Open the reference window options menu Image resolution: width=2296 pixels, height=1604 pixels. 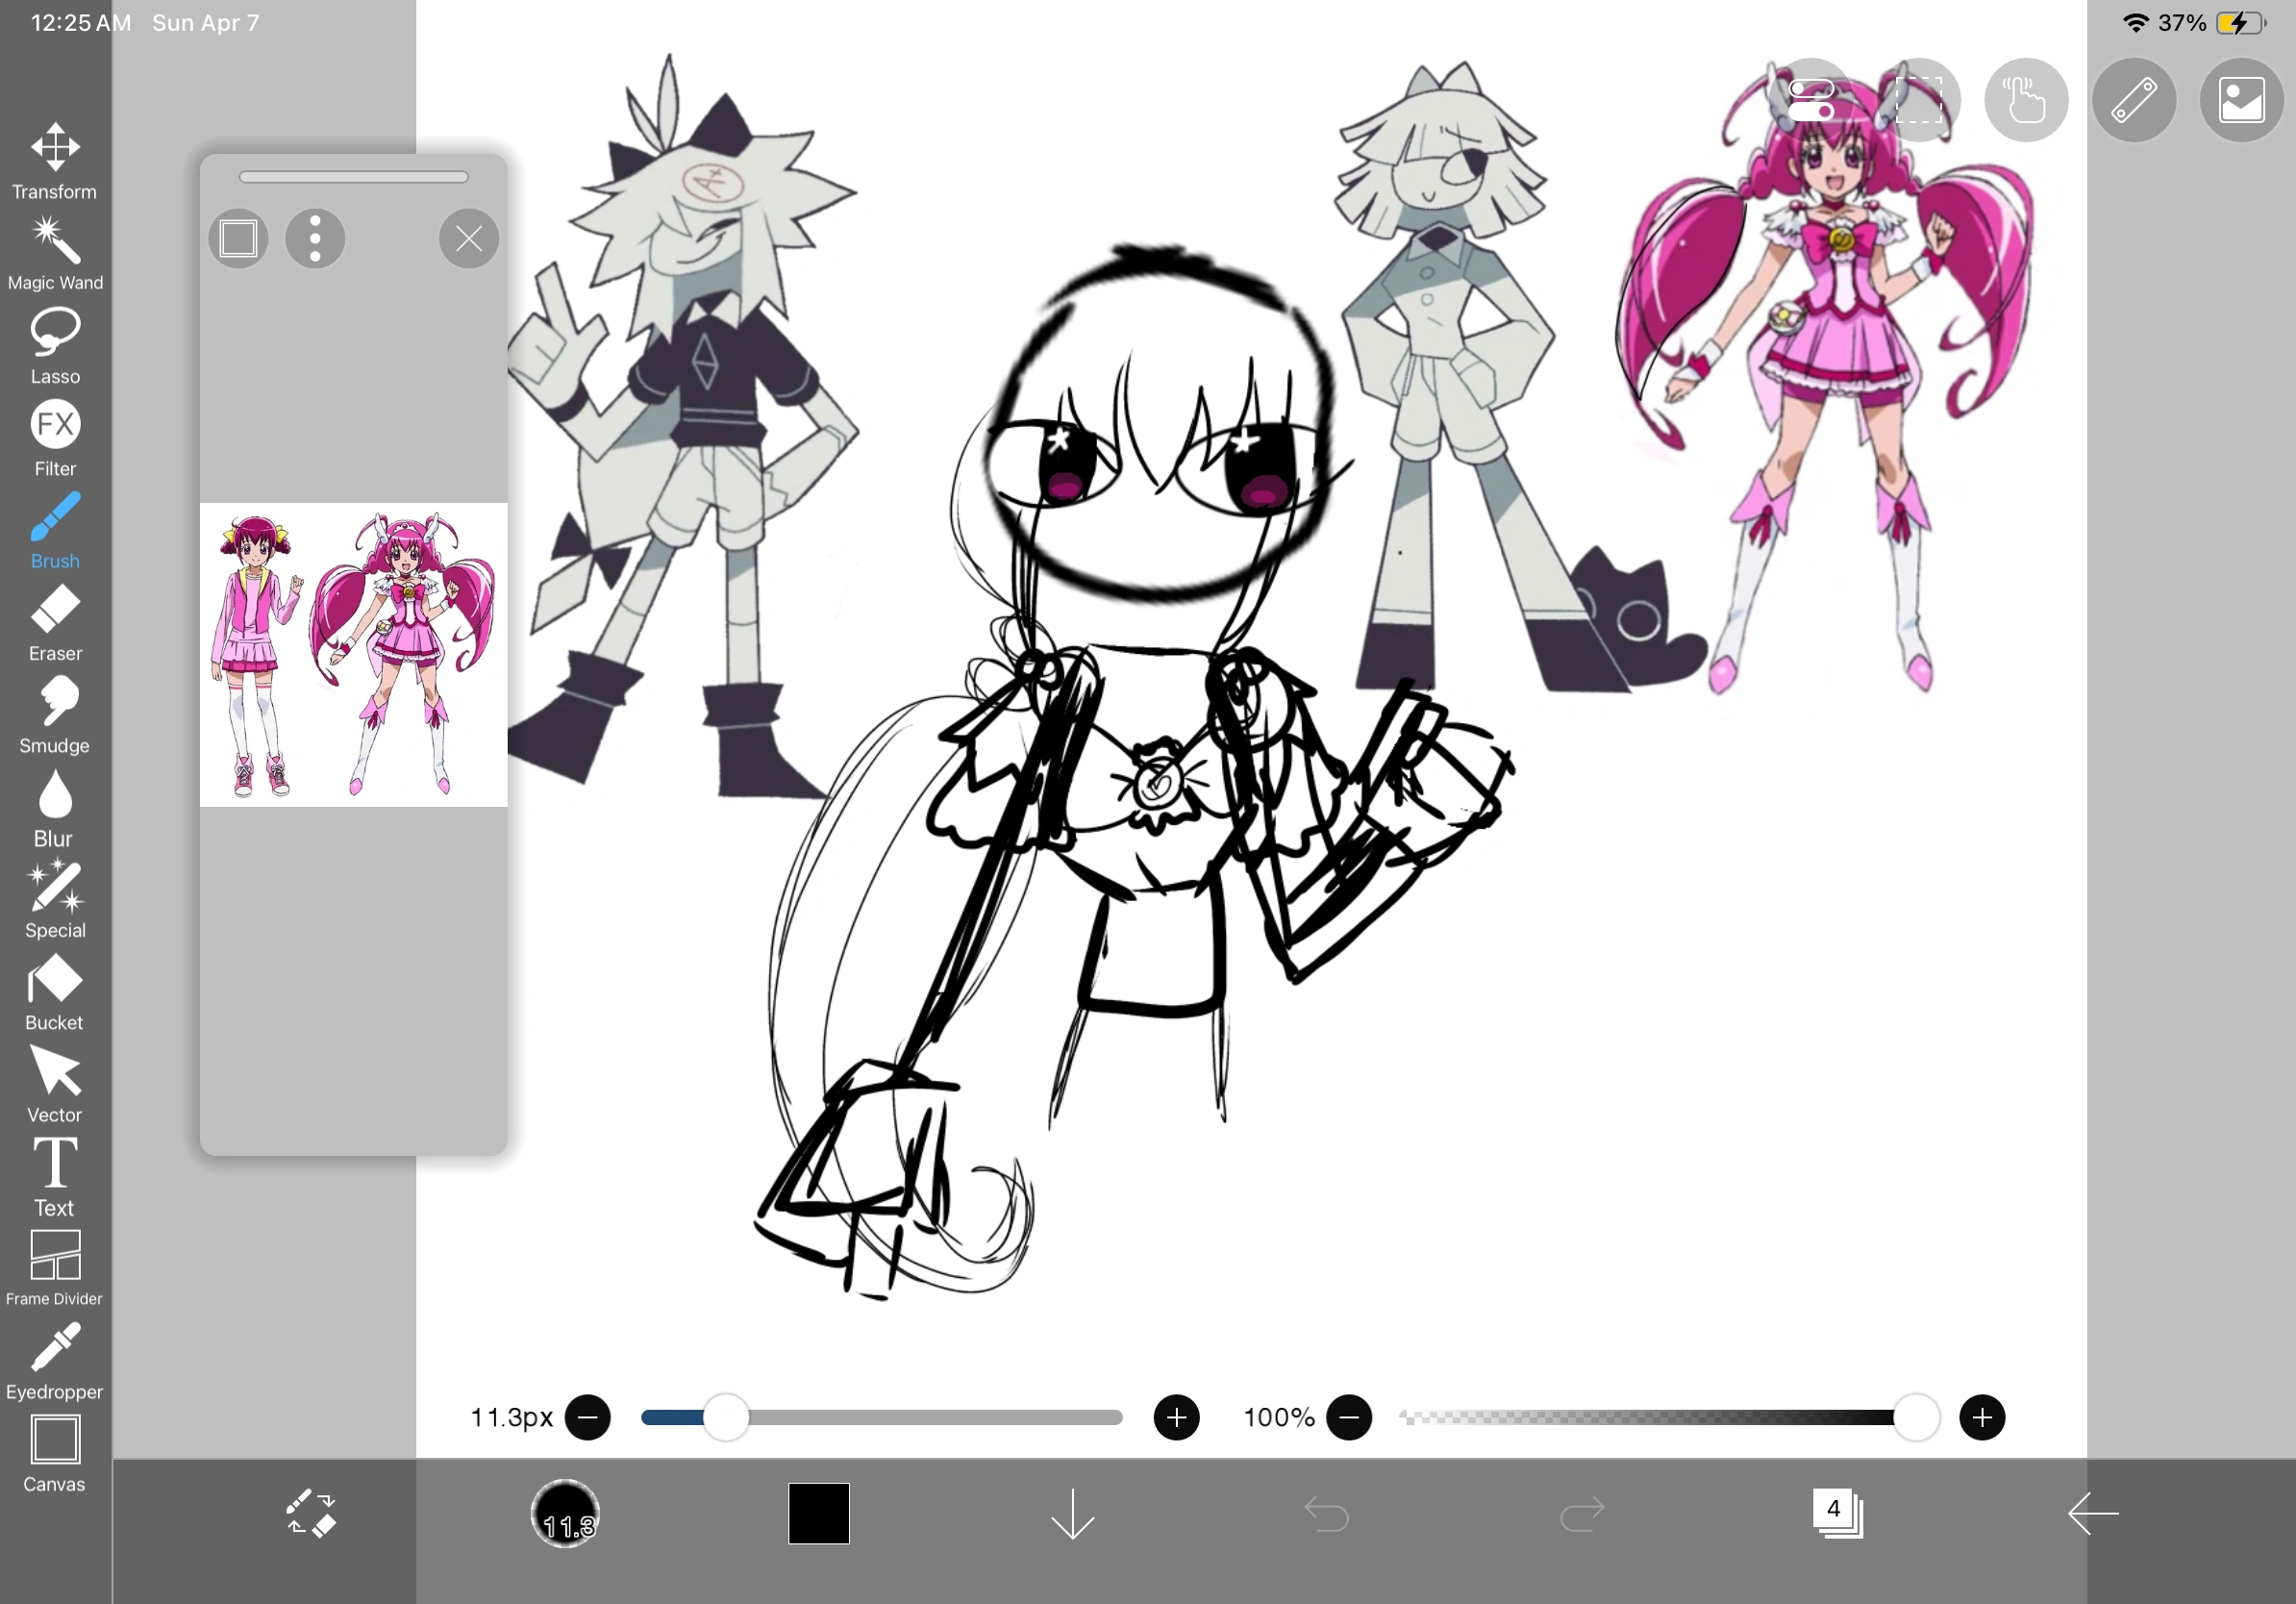pyautogui.click(x=315, y=238)
